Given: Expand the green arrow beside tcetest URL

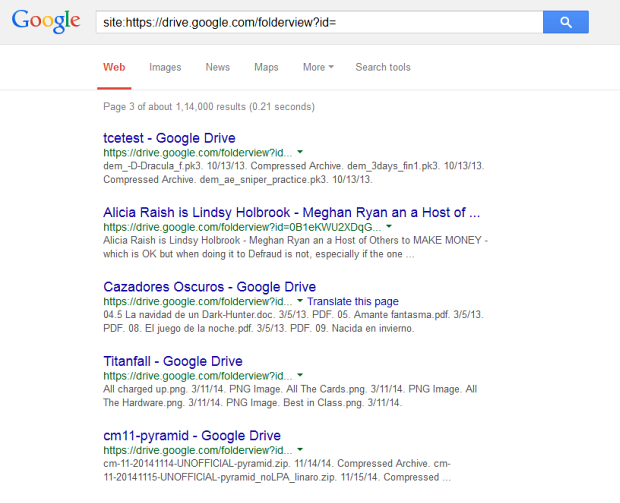Looking at the screenshot, I should 300,152.
